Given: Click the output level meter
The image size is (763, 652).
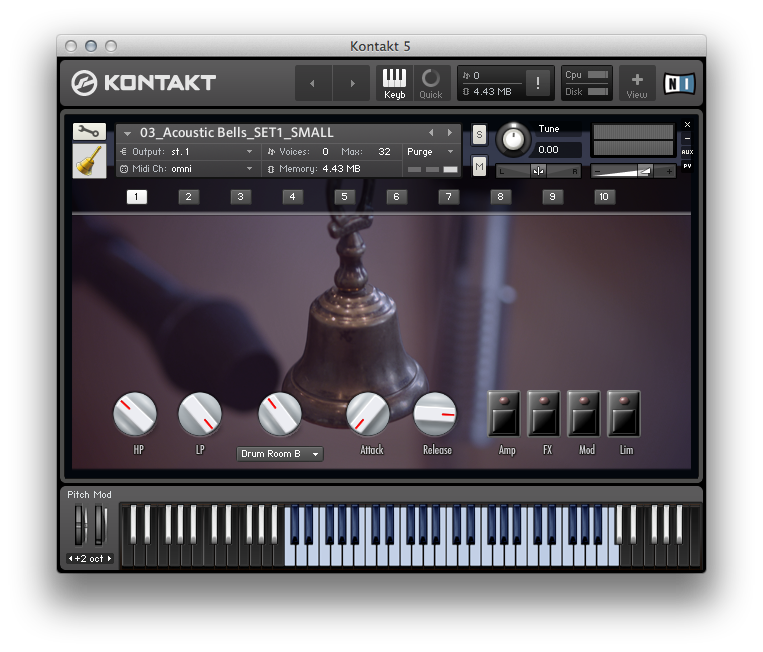Looking at the screenshot, I should coord(633,140).
